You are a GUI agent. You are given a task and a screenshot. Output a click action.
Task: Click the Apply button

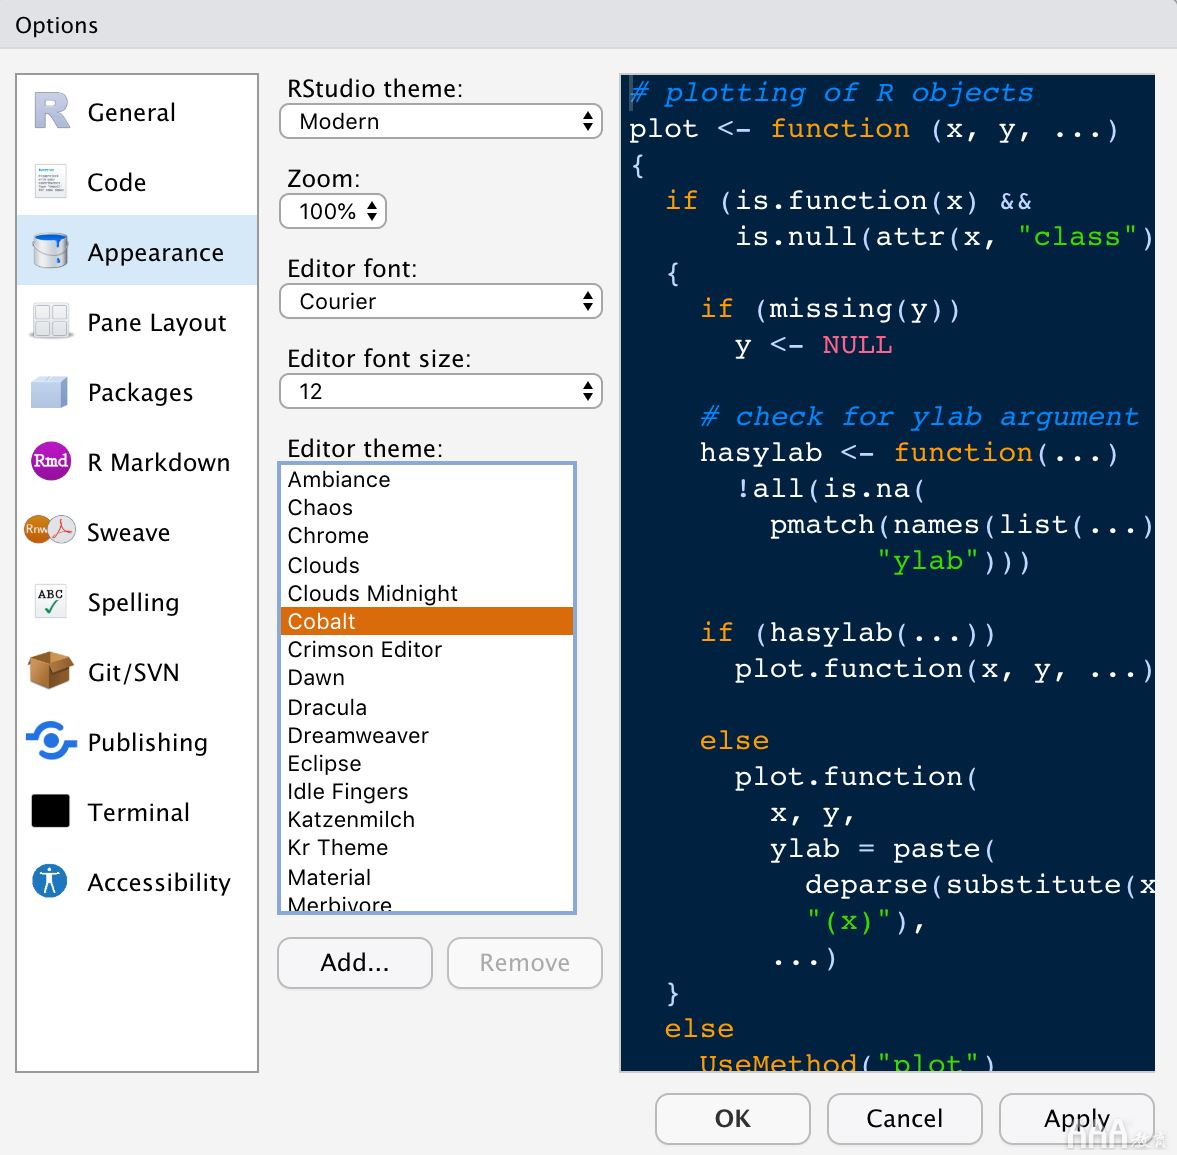pyautogui.click(x=1076, y=1118)
